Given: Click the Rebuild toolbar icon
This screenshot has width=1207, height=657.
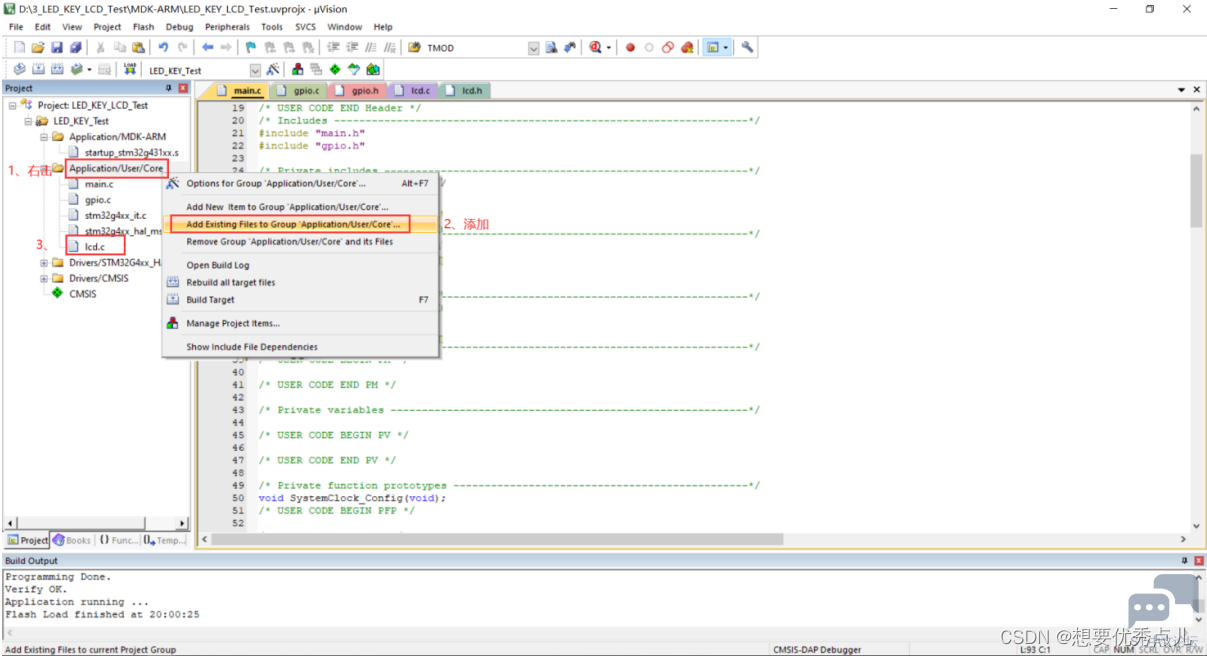Looking at the screenshot, I should 57,69.
